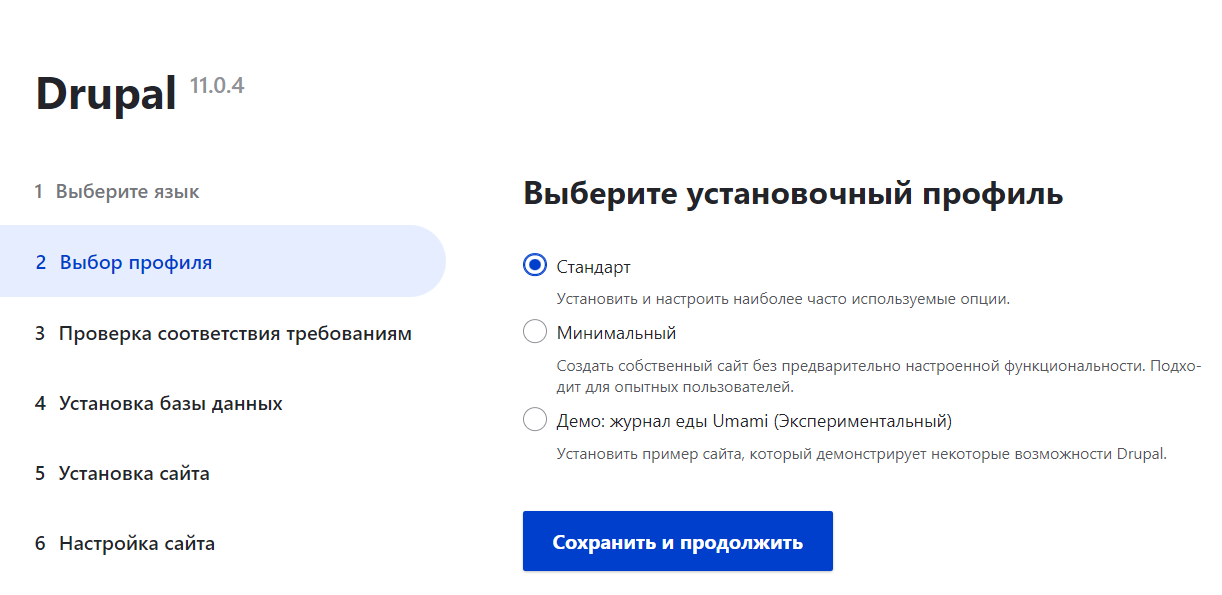Click step number 4 beside database setup

coord(40,403)
